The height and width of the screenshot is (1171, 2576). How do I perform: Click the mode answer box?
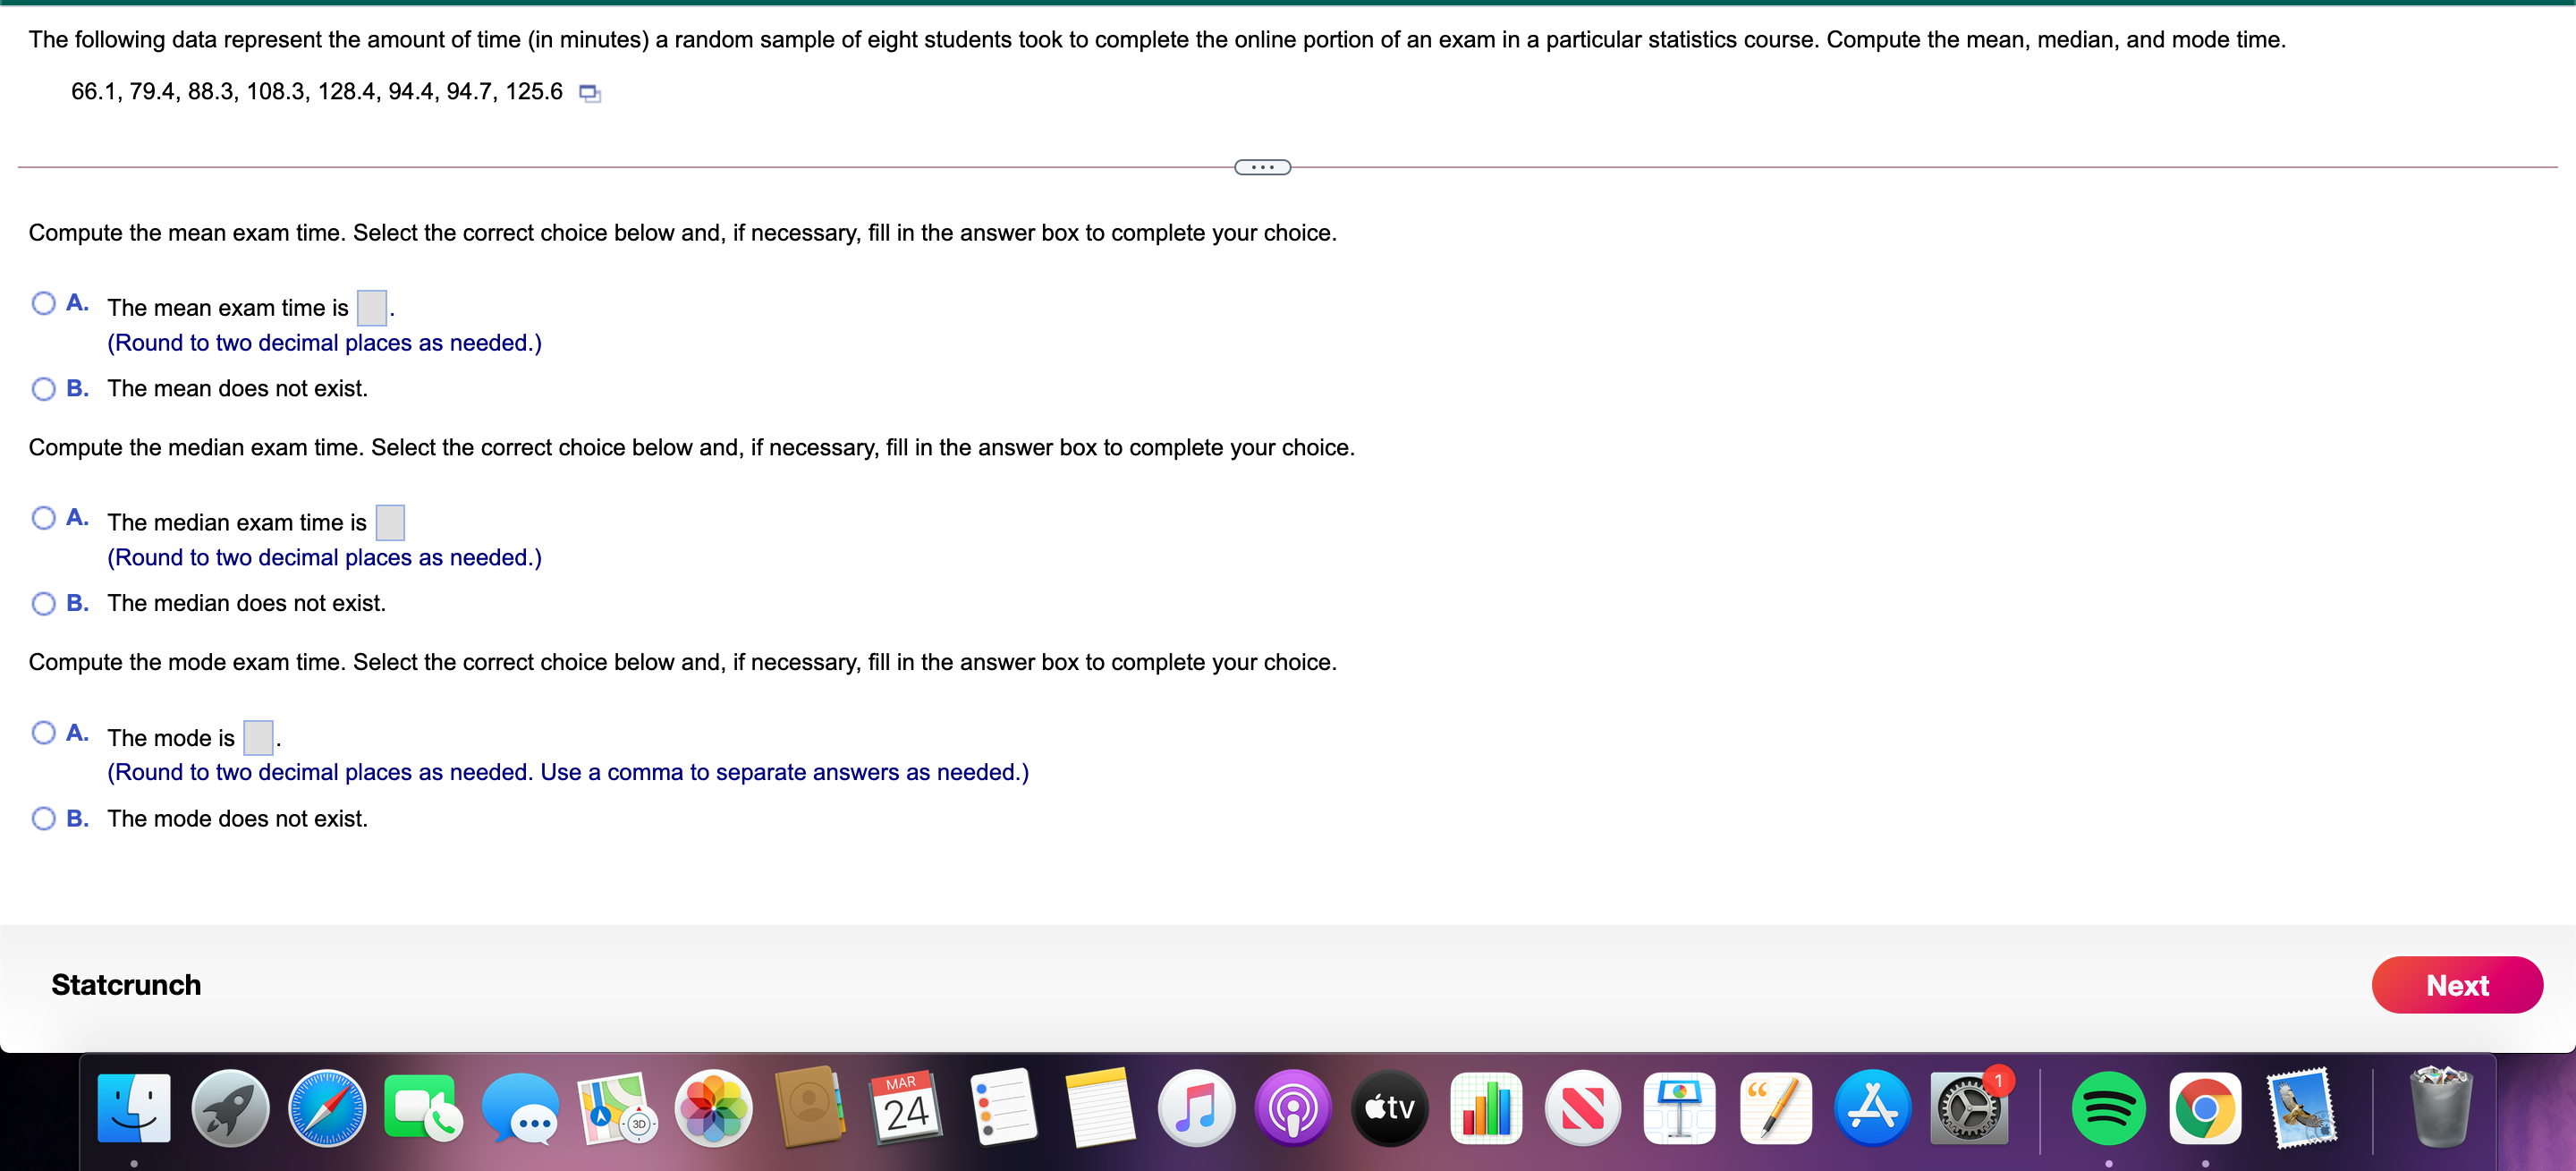[x=258, y=738]
